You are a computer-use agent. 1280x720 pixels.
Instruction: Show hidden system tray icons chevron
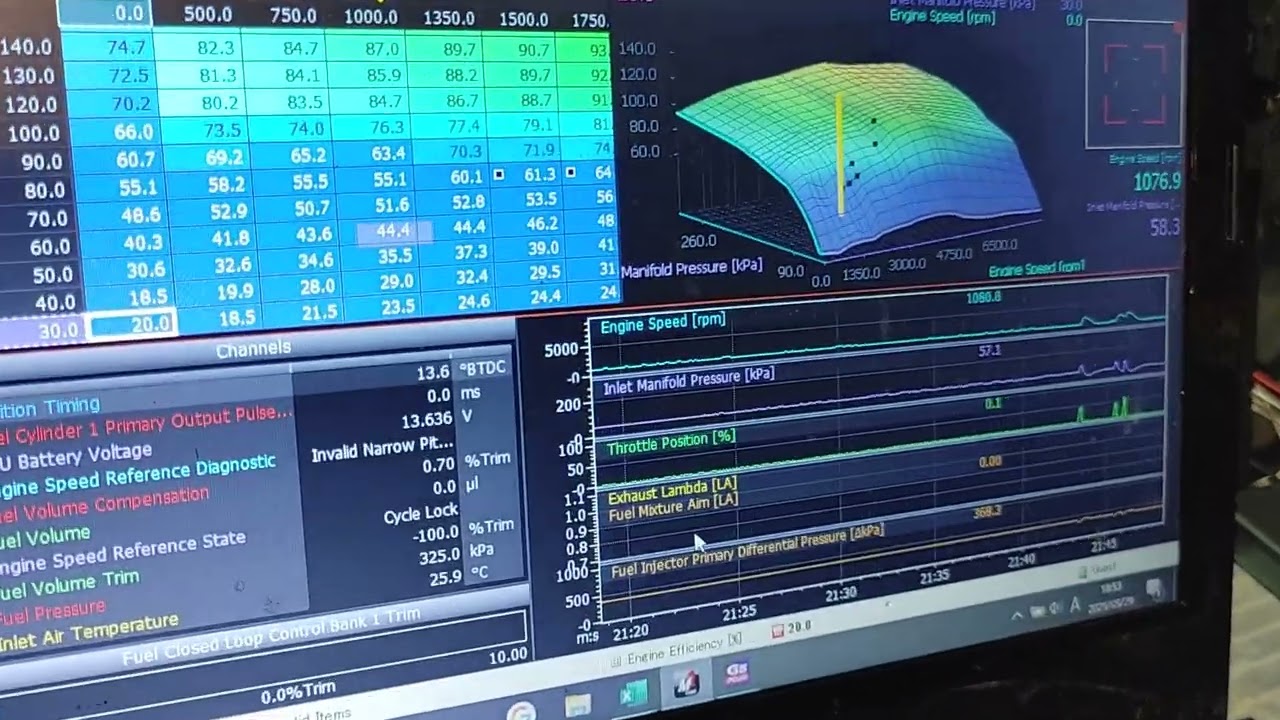[x=1017, y=617]
